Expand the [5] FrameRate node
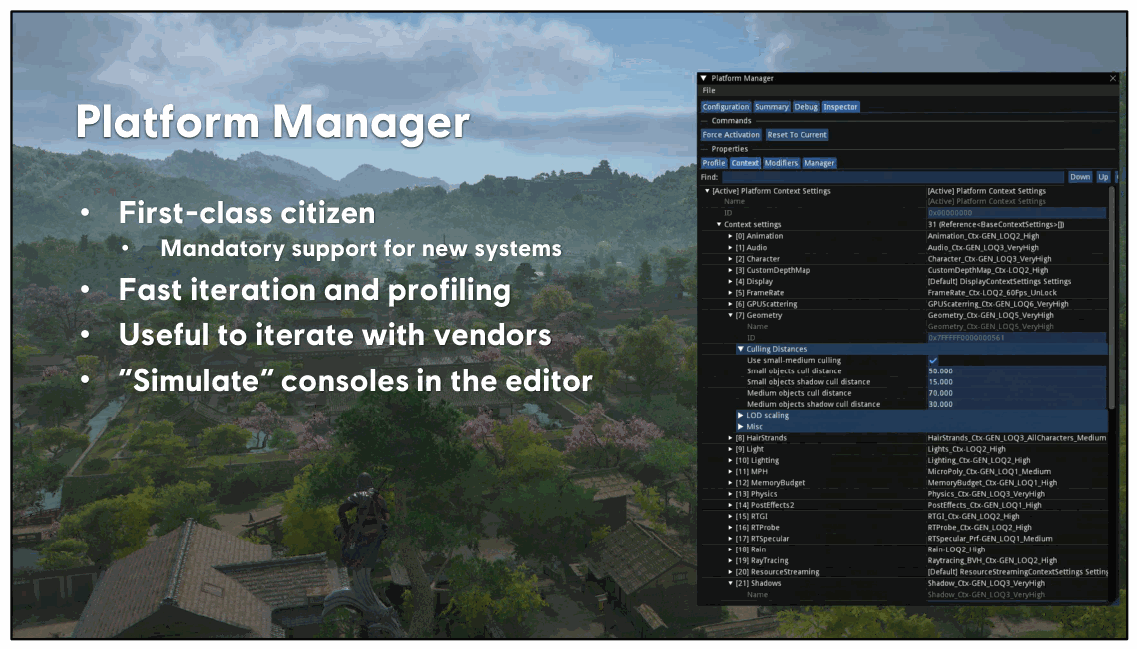Viewport: 1137px width, 649px height. (731, 293)
